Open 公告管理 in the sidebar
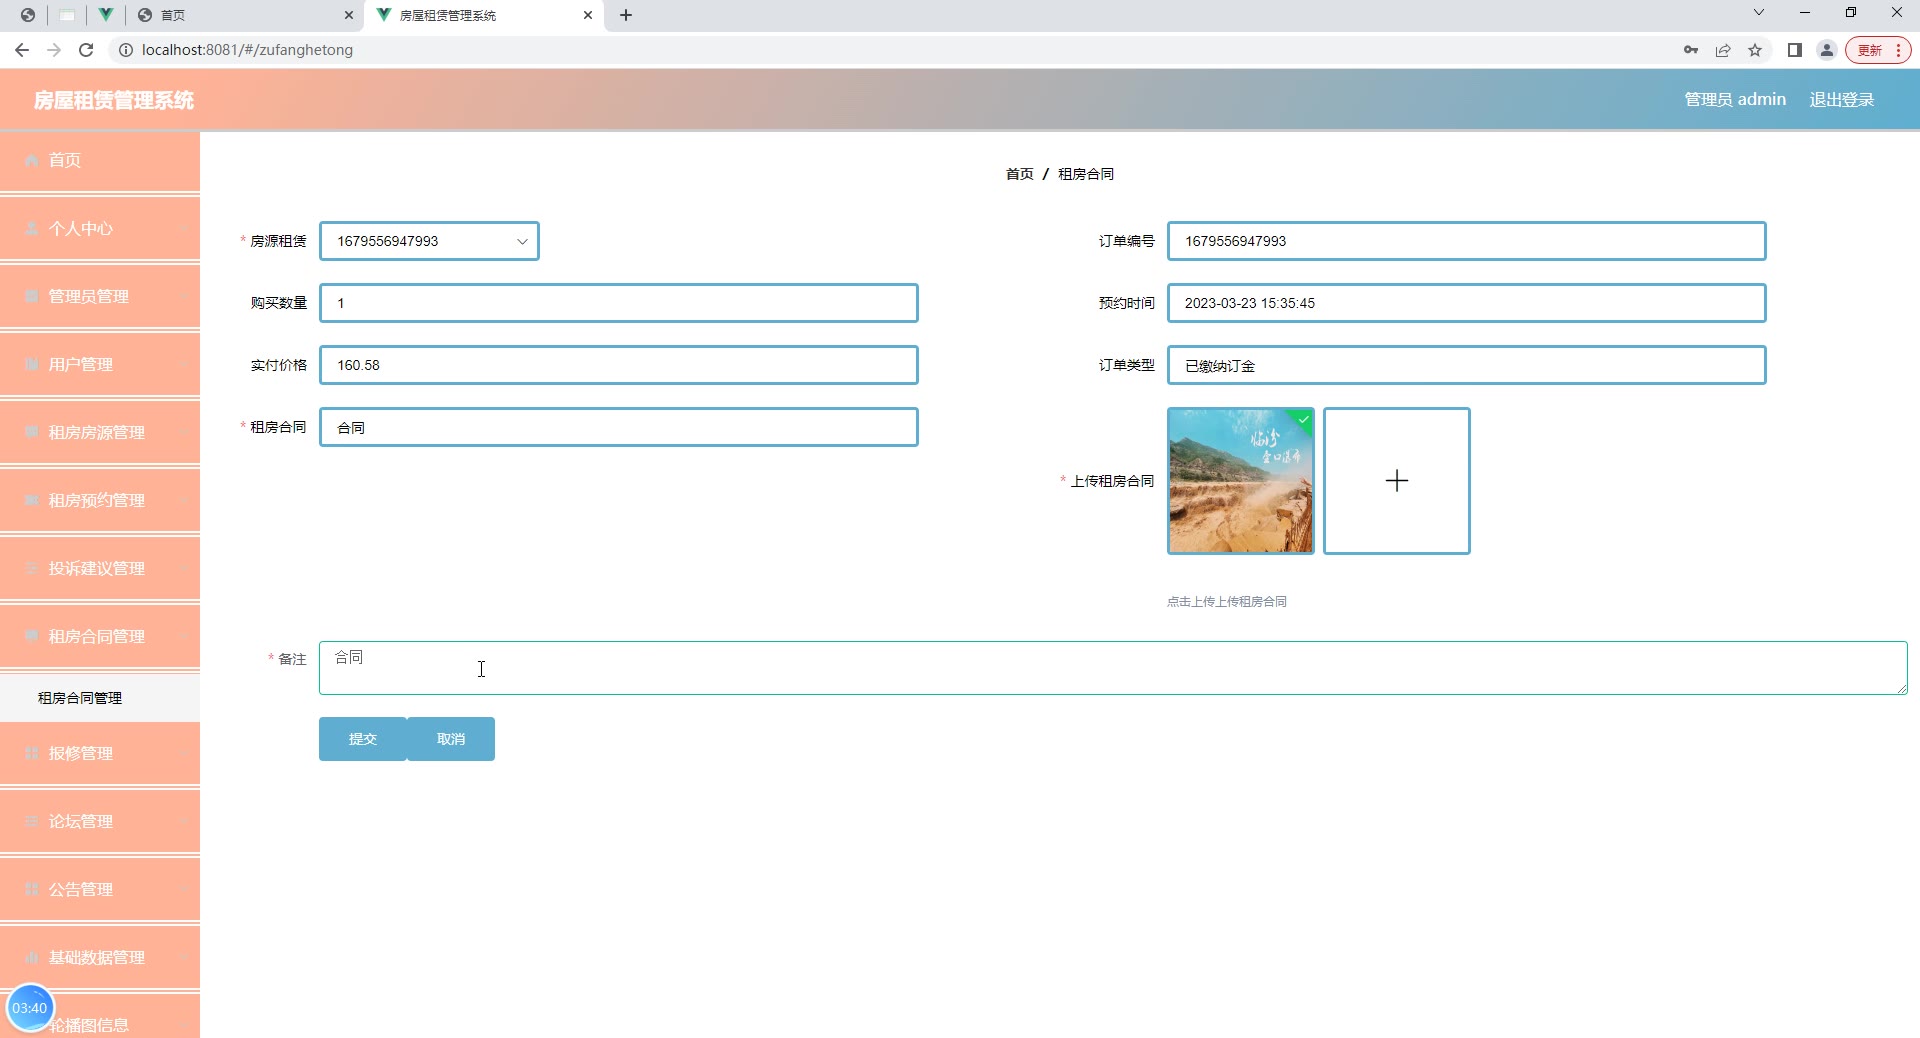 [100, 889]
